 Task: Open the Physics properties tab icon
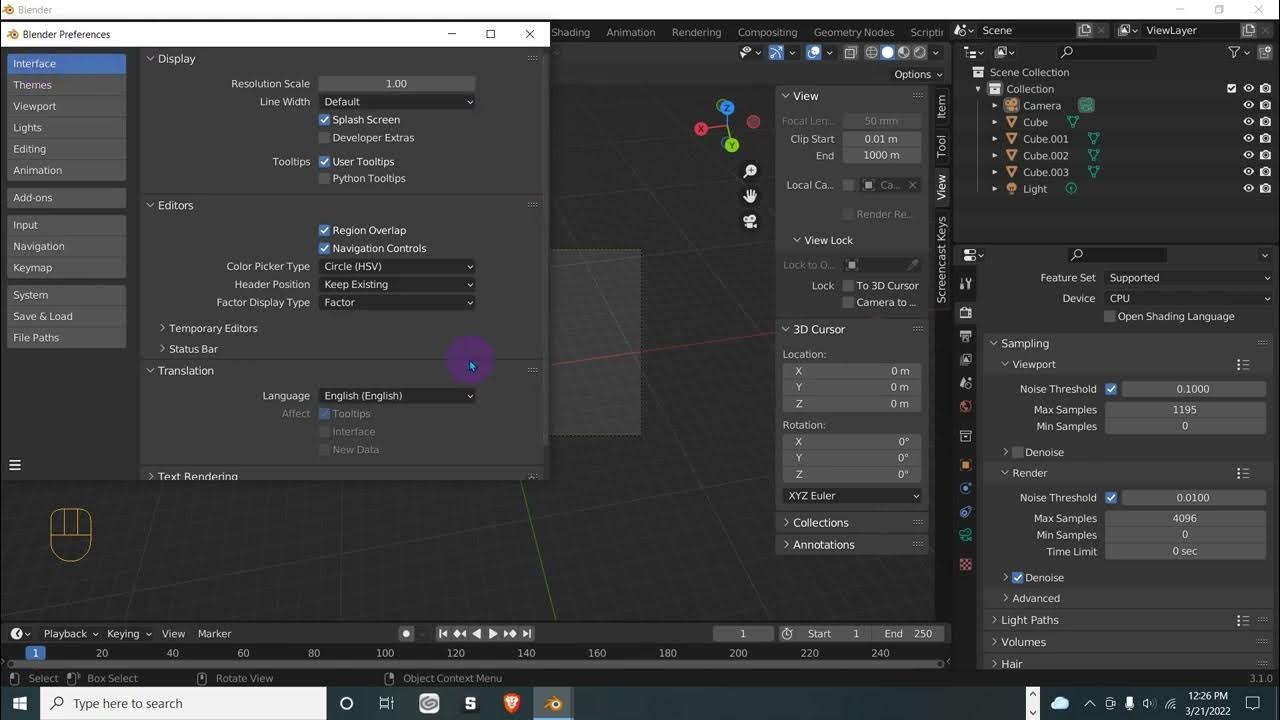[x=965, y=488]
